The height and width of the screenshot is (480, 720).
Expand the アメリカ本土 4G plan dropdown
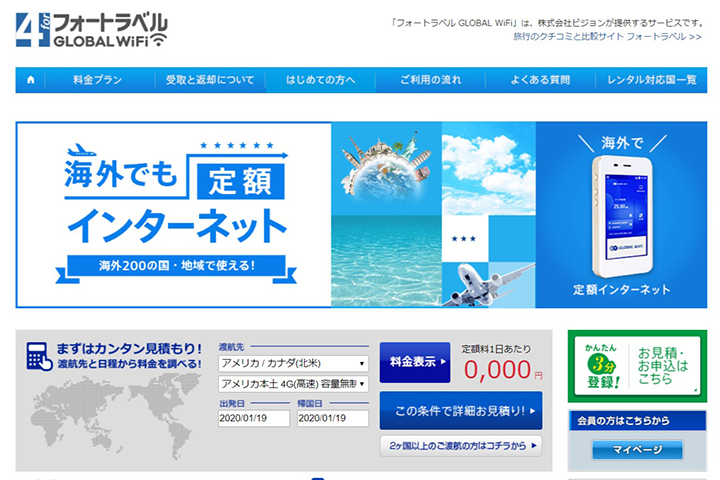pyautogui.click(x=293, y=384)
